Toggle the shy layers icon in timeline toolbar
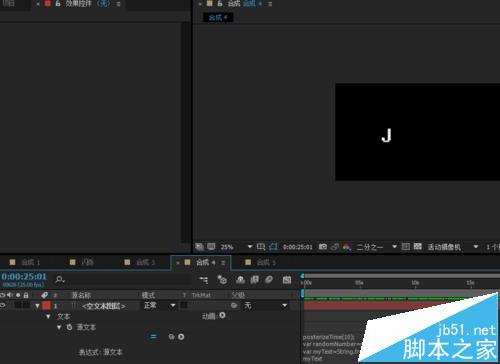The image size is (500, 364). click(x=240, y=280)
